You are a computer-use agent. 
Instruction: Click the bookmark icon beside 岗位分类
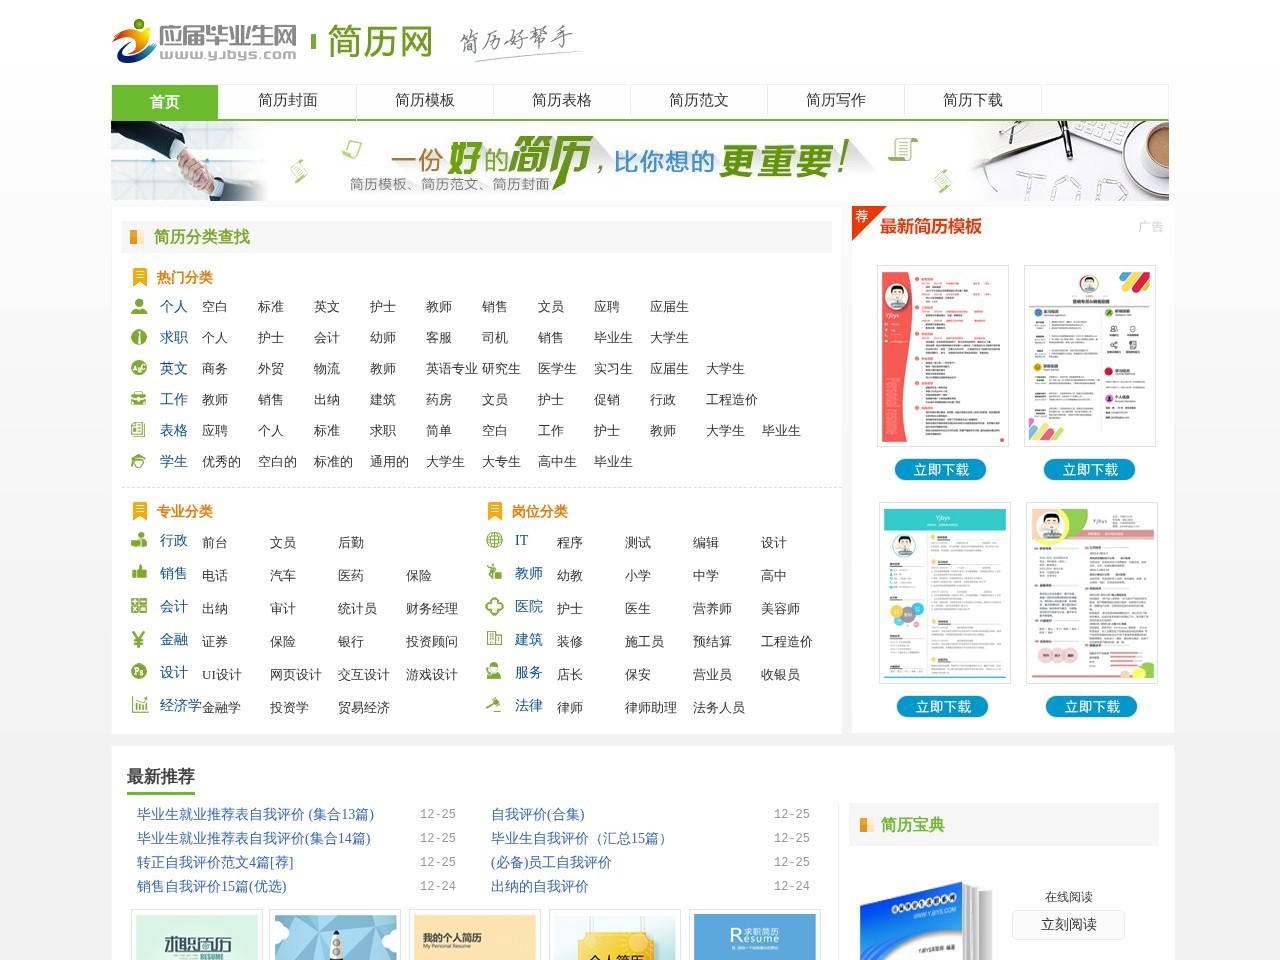(494, 511)
